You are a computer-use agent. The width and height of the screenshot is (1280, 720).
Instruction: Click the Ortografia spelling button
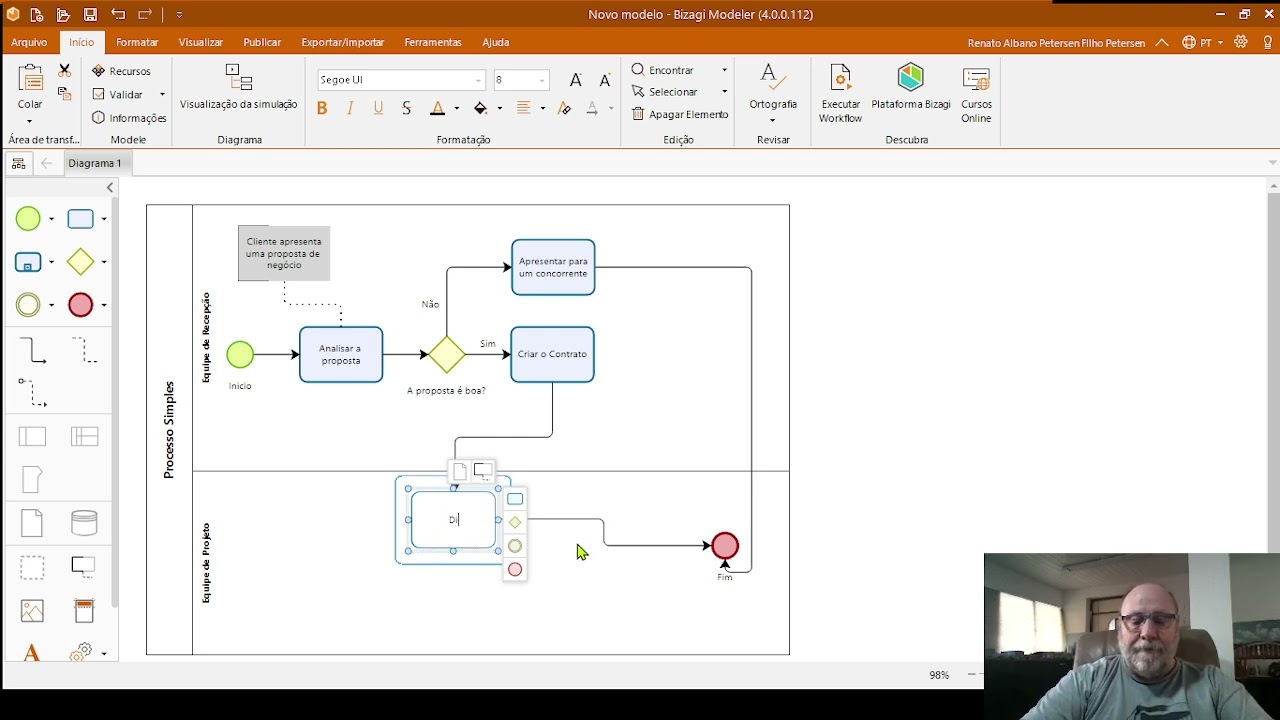[x=773, y=92]
